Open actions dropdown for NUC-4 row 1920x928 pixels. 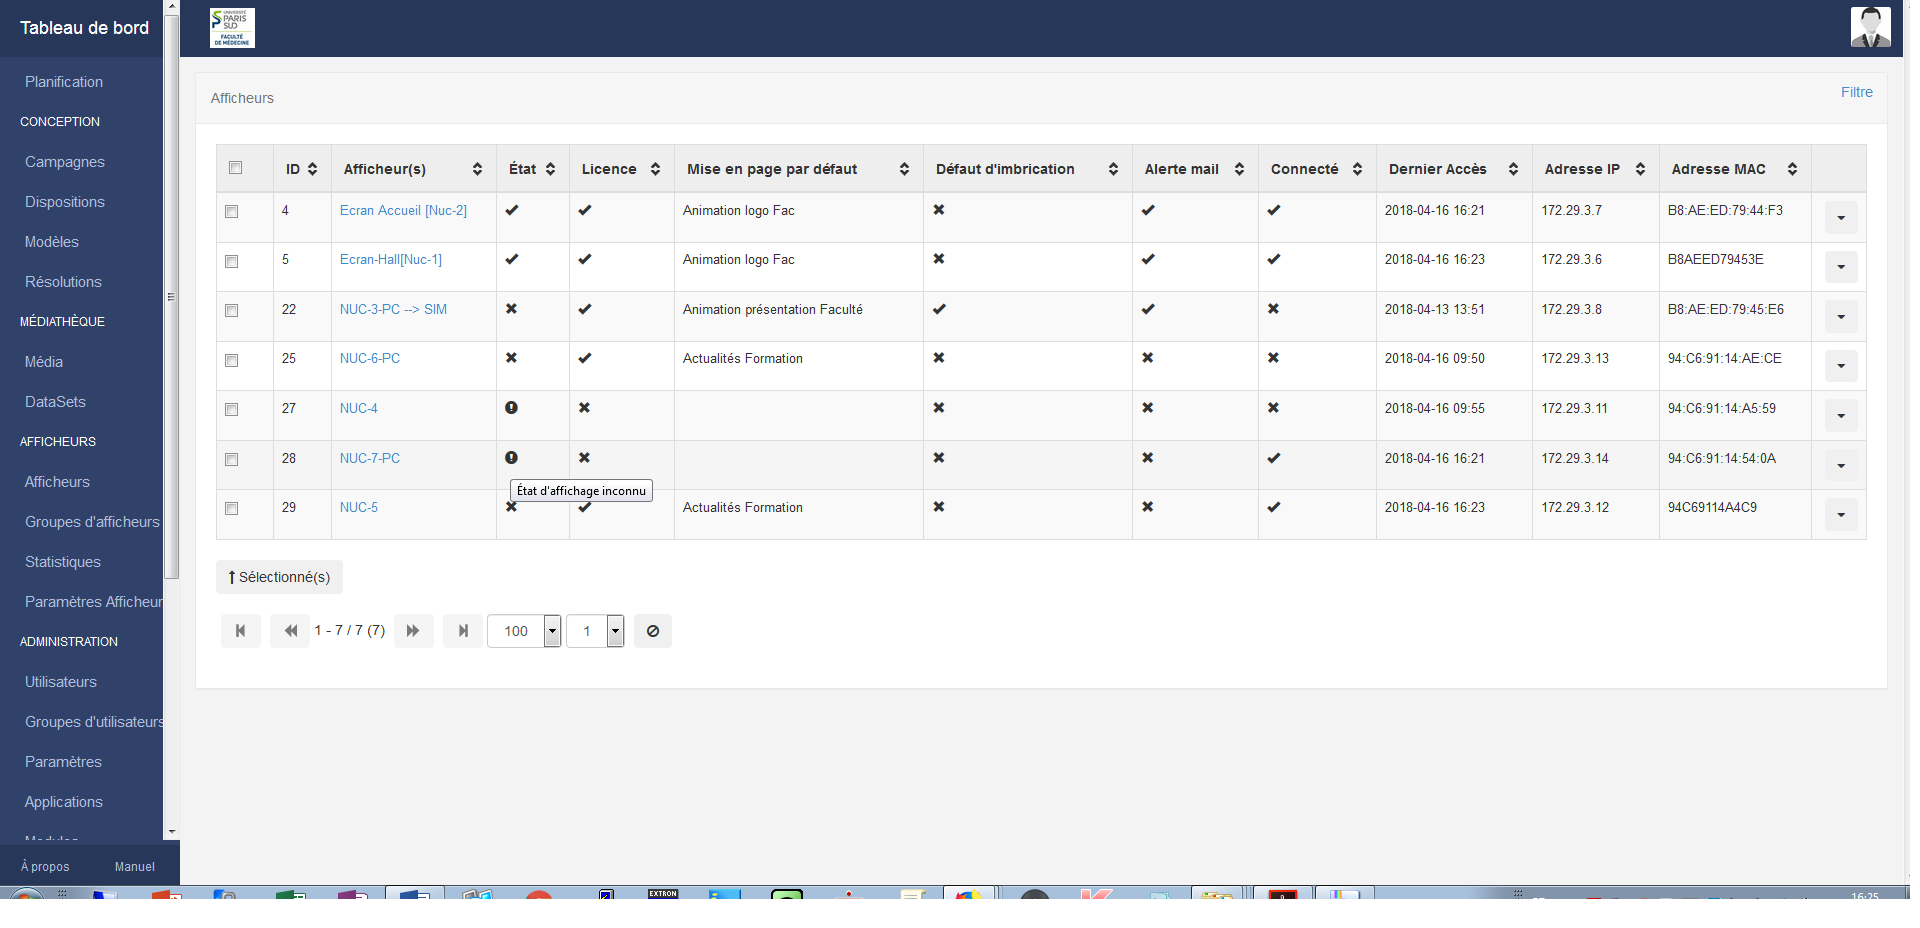click(1841, 416)
